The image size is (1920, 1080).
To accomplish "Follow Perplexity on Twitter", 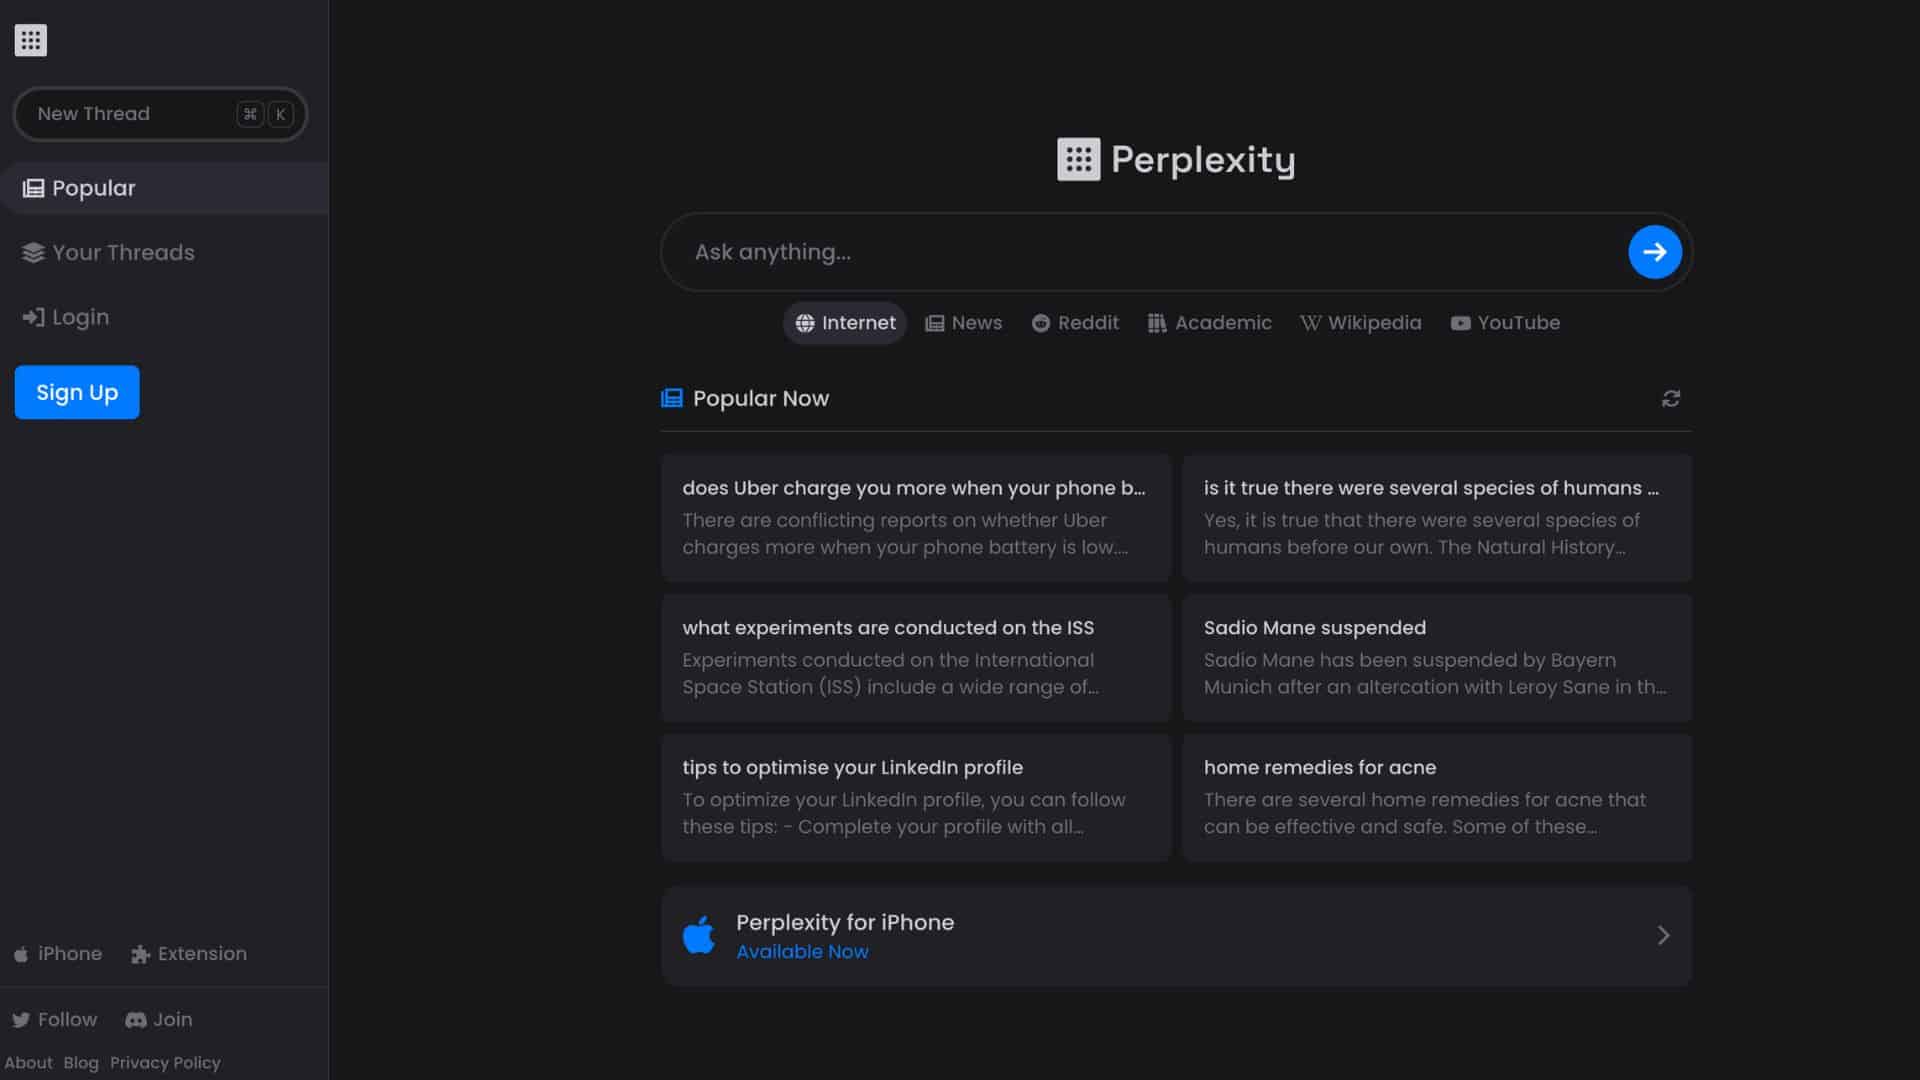I will (x=55, y=1020).
